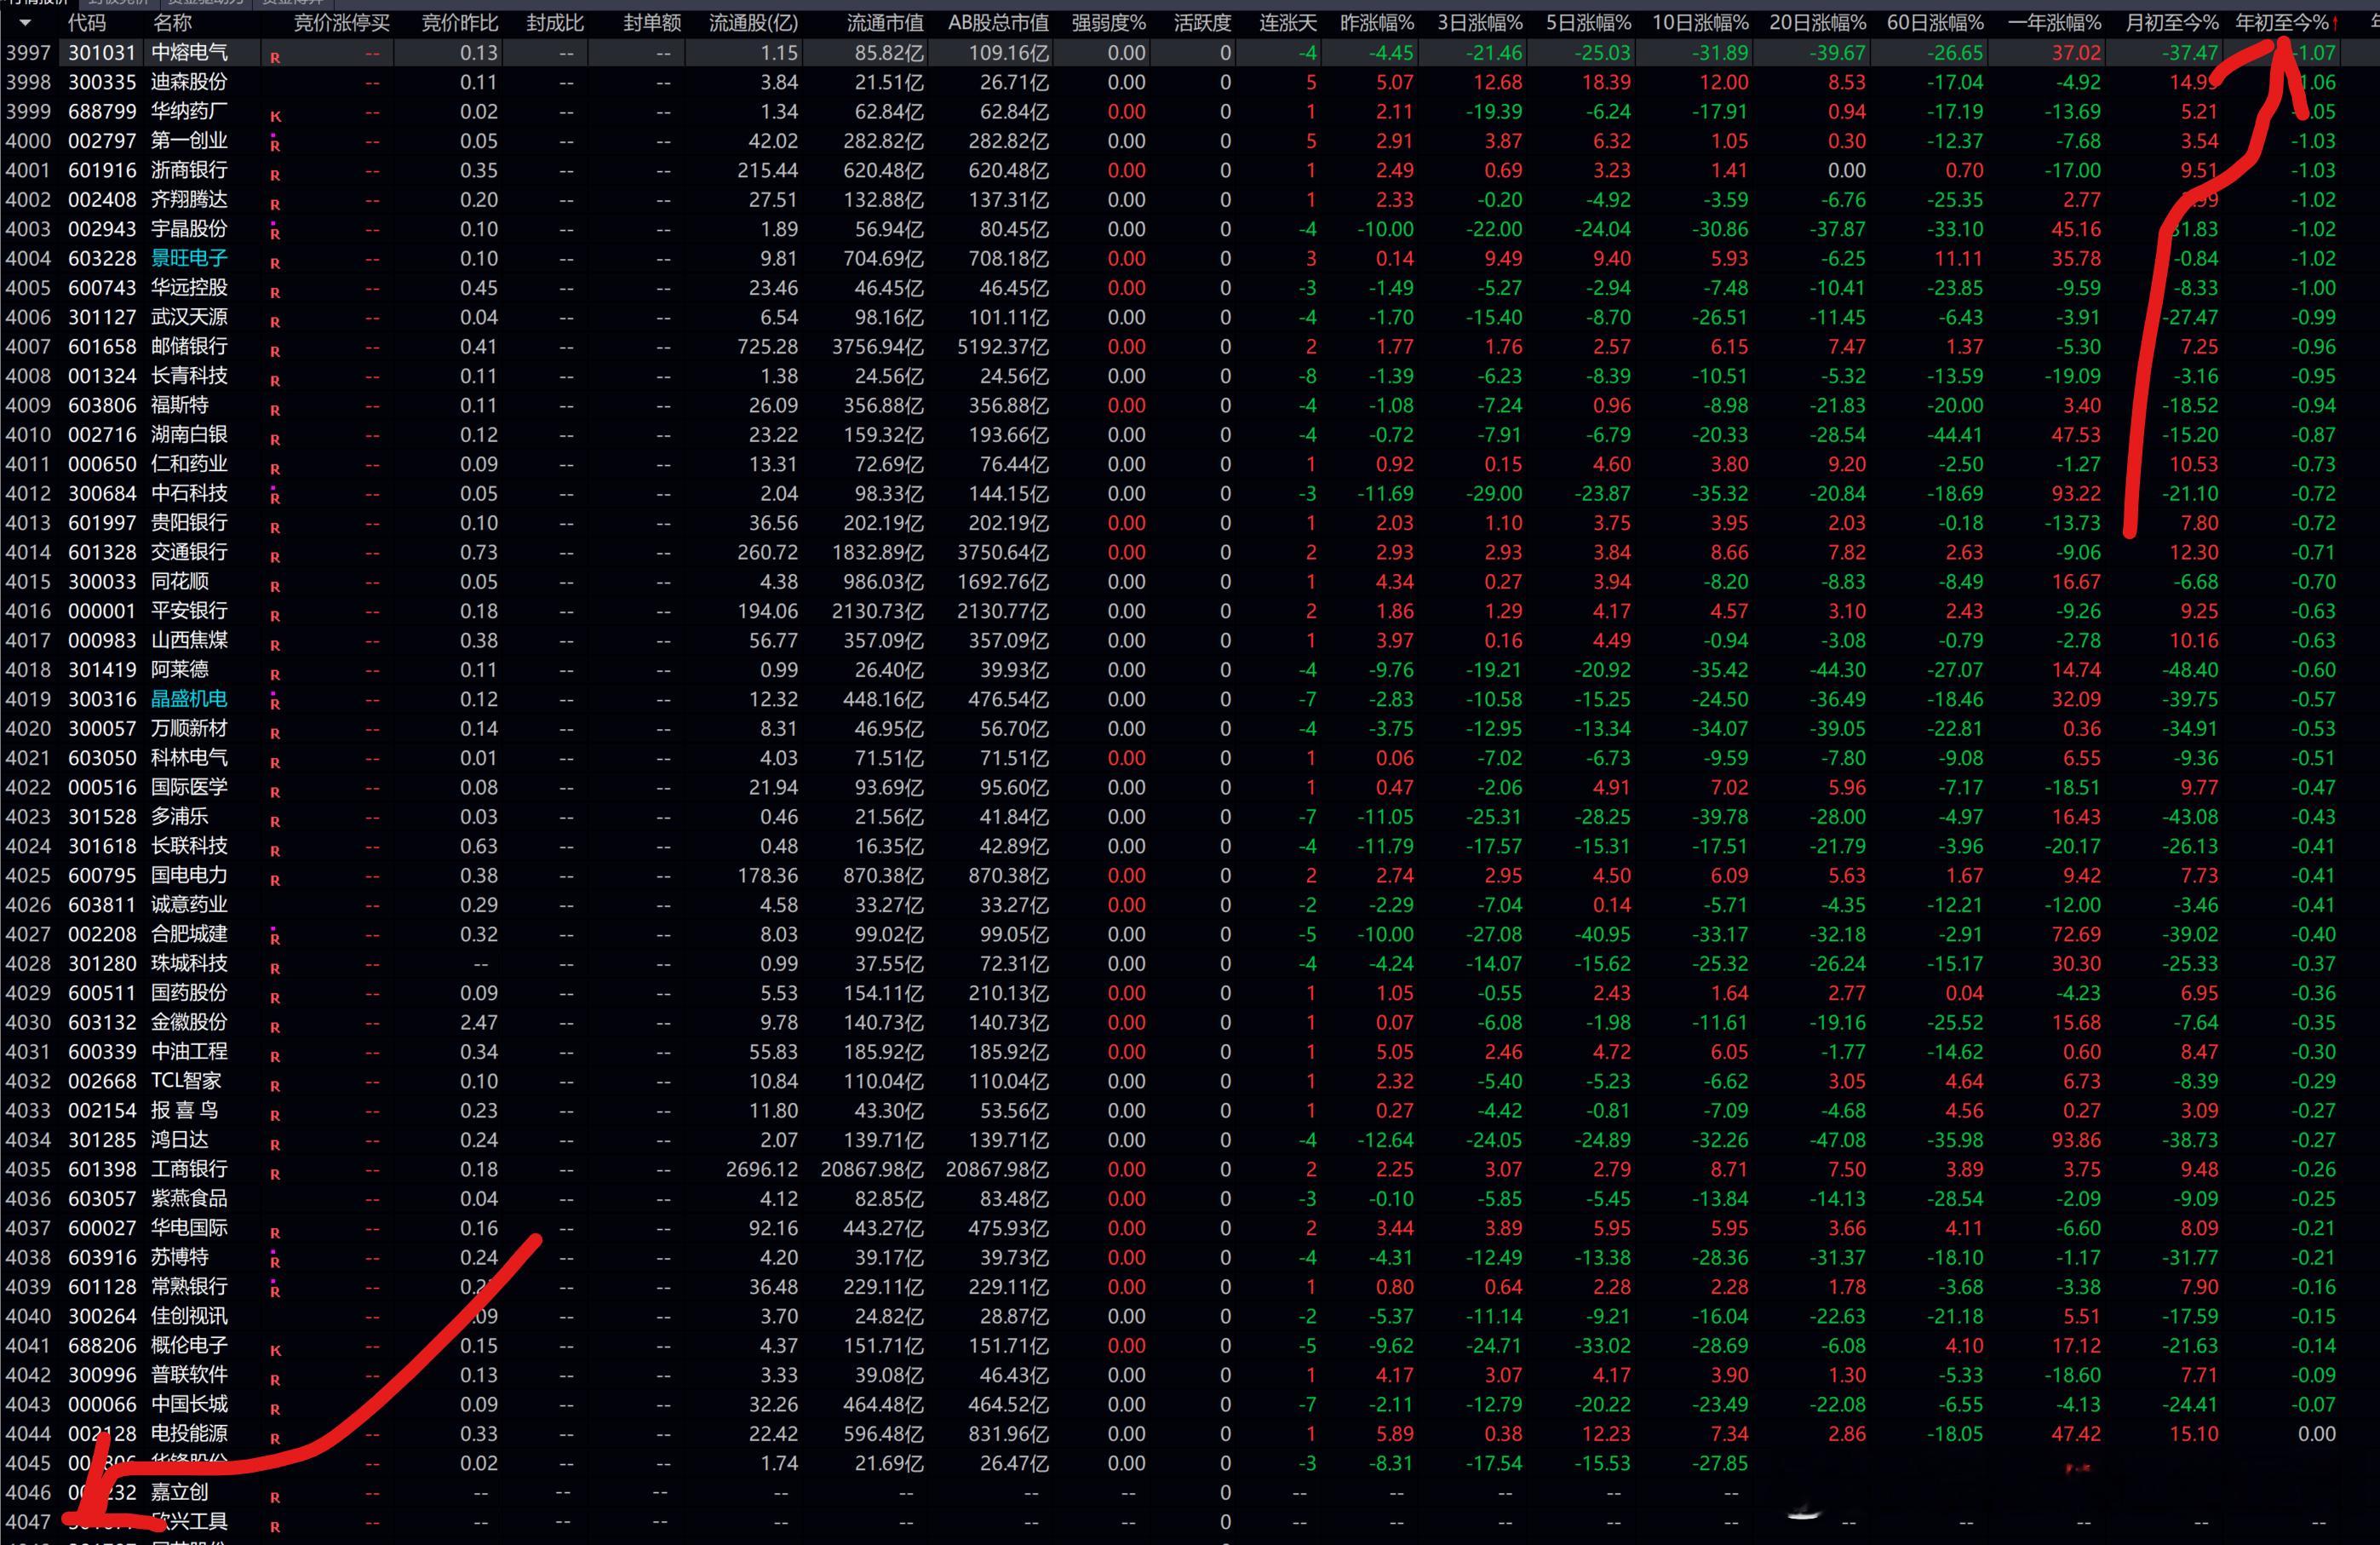Click the R marker beside 交通银行

click(275, 558)
